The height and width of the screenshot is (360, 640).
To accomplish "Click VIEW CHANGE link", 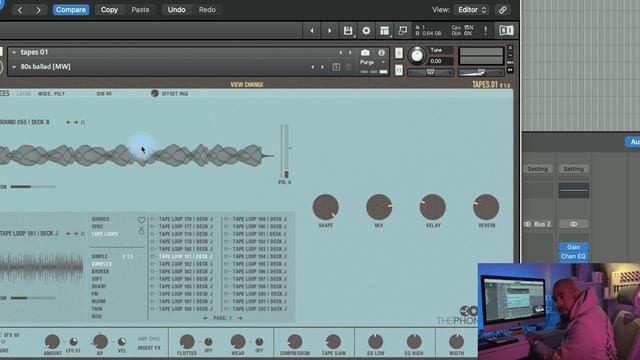I will 247,85.
